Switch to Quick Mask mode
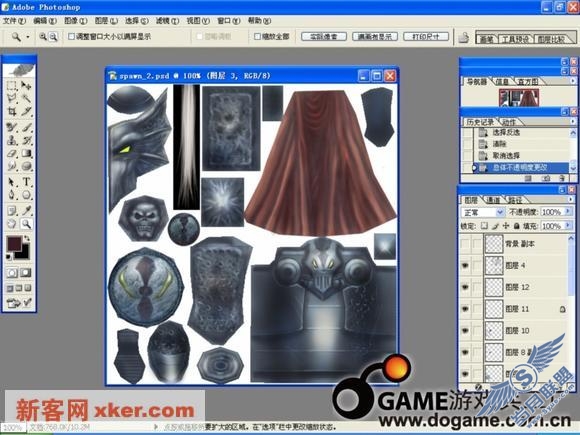The image size is (580, 435). pos(26,273)
